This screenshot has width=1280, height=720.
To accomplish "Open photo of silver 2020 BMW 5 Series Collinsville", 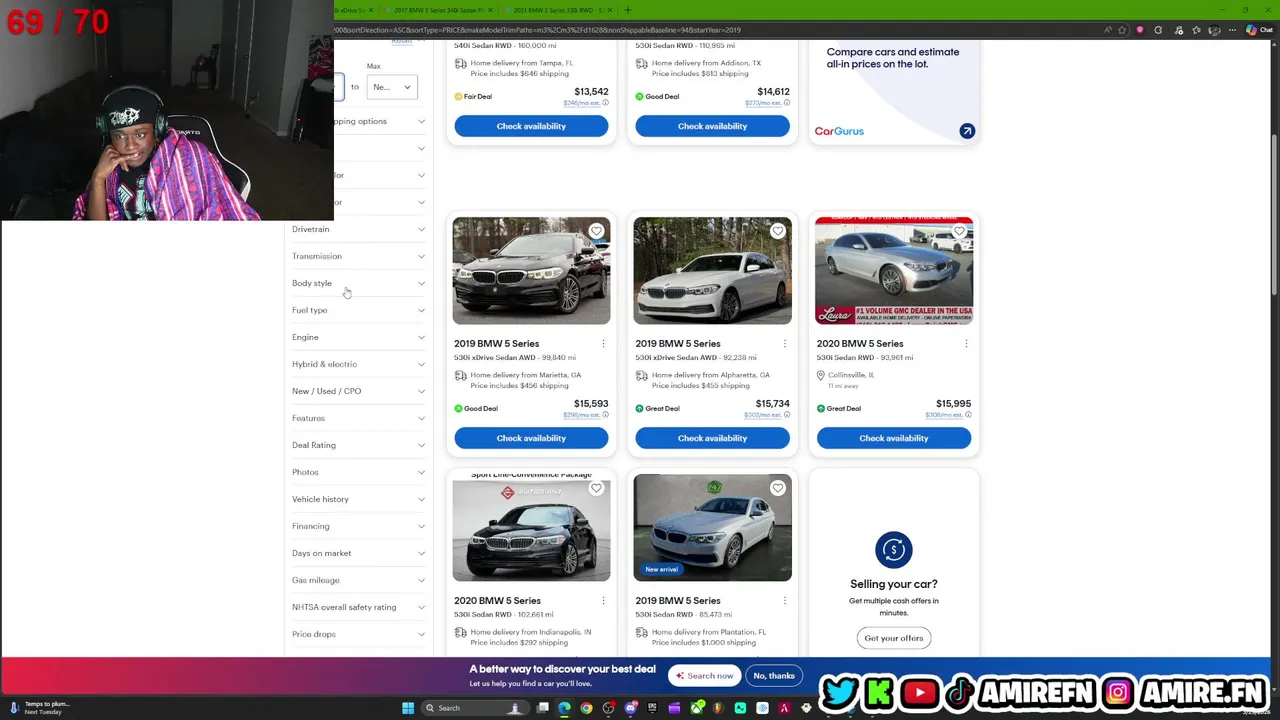I will click(x=894, y=271).
